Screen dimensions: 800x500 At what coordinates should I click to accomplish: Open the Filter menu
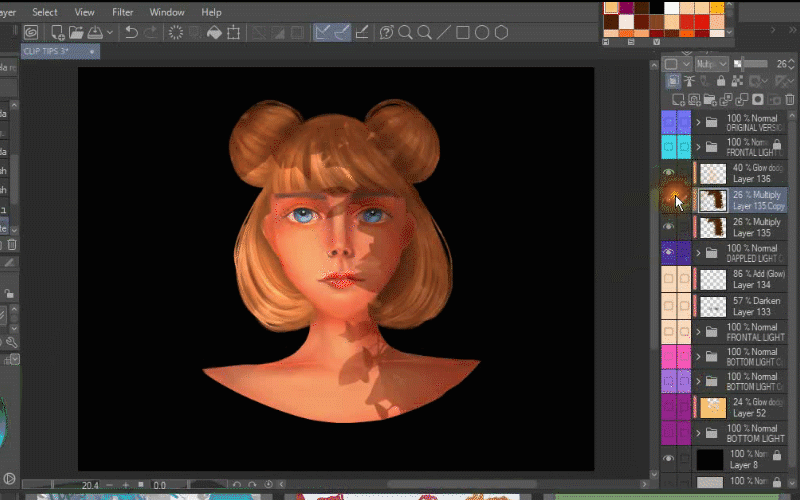123,12
